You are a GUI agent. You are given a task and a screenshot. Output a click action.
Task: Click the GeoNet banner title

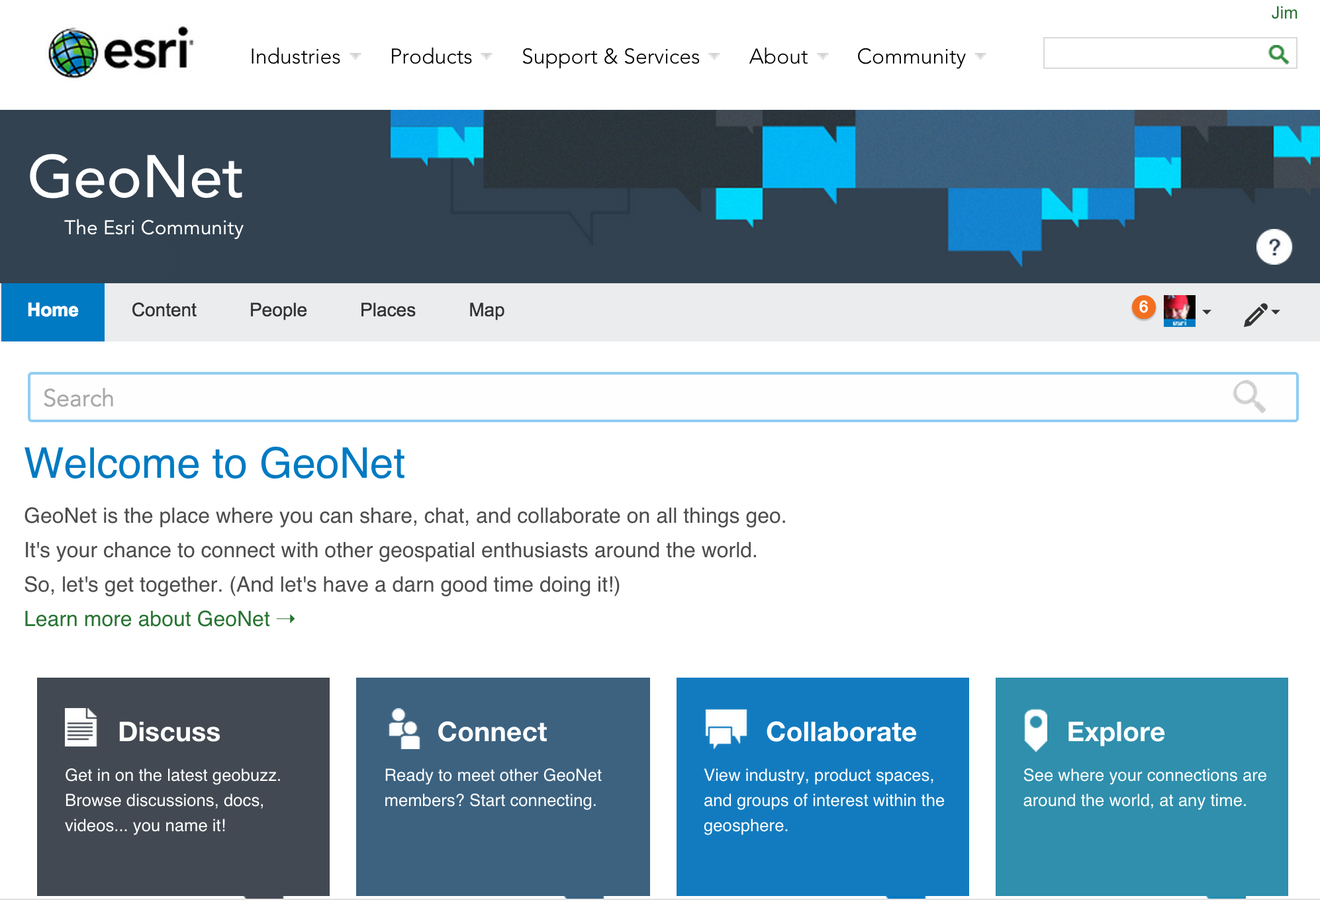point(135,177)
